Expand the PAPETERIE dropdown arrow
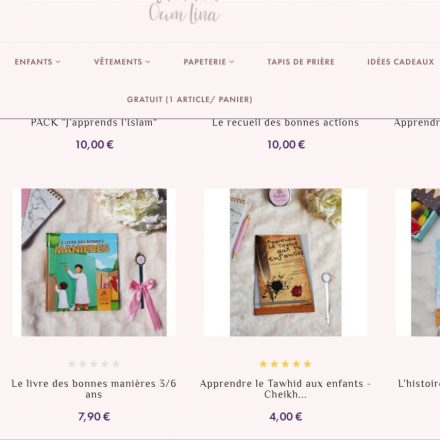 click(232, 62)
